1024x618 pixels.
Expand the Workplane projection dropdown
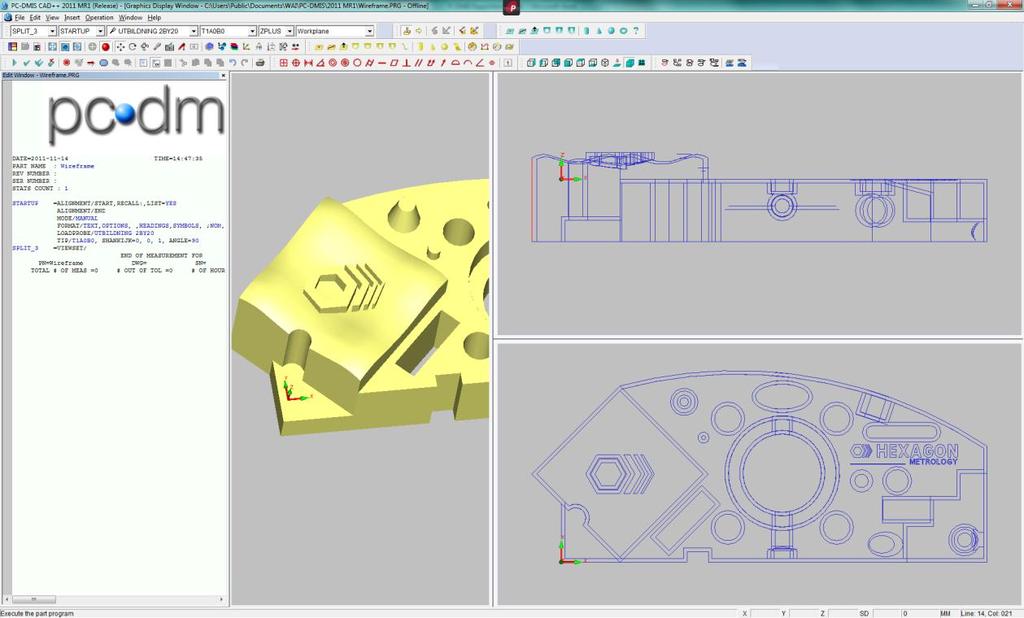pos(369,31)
